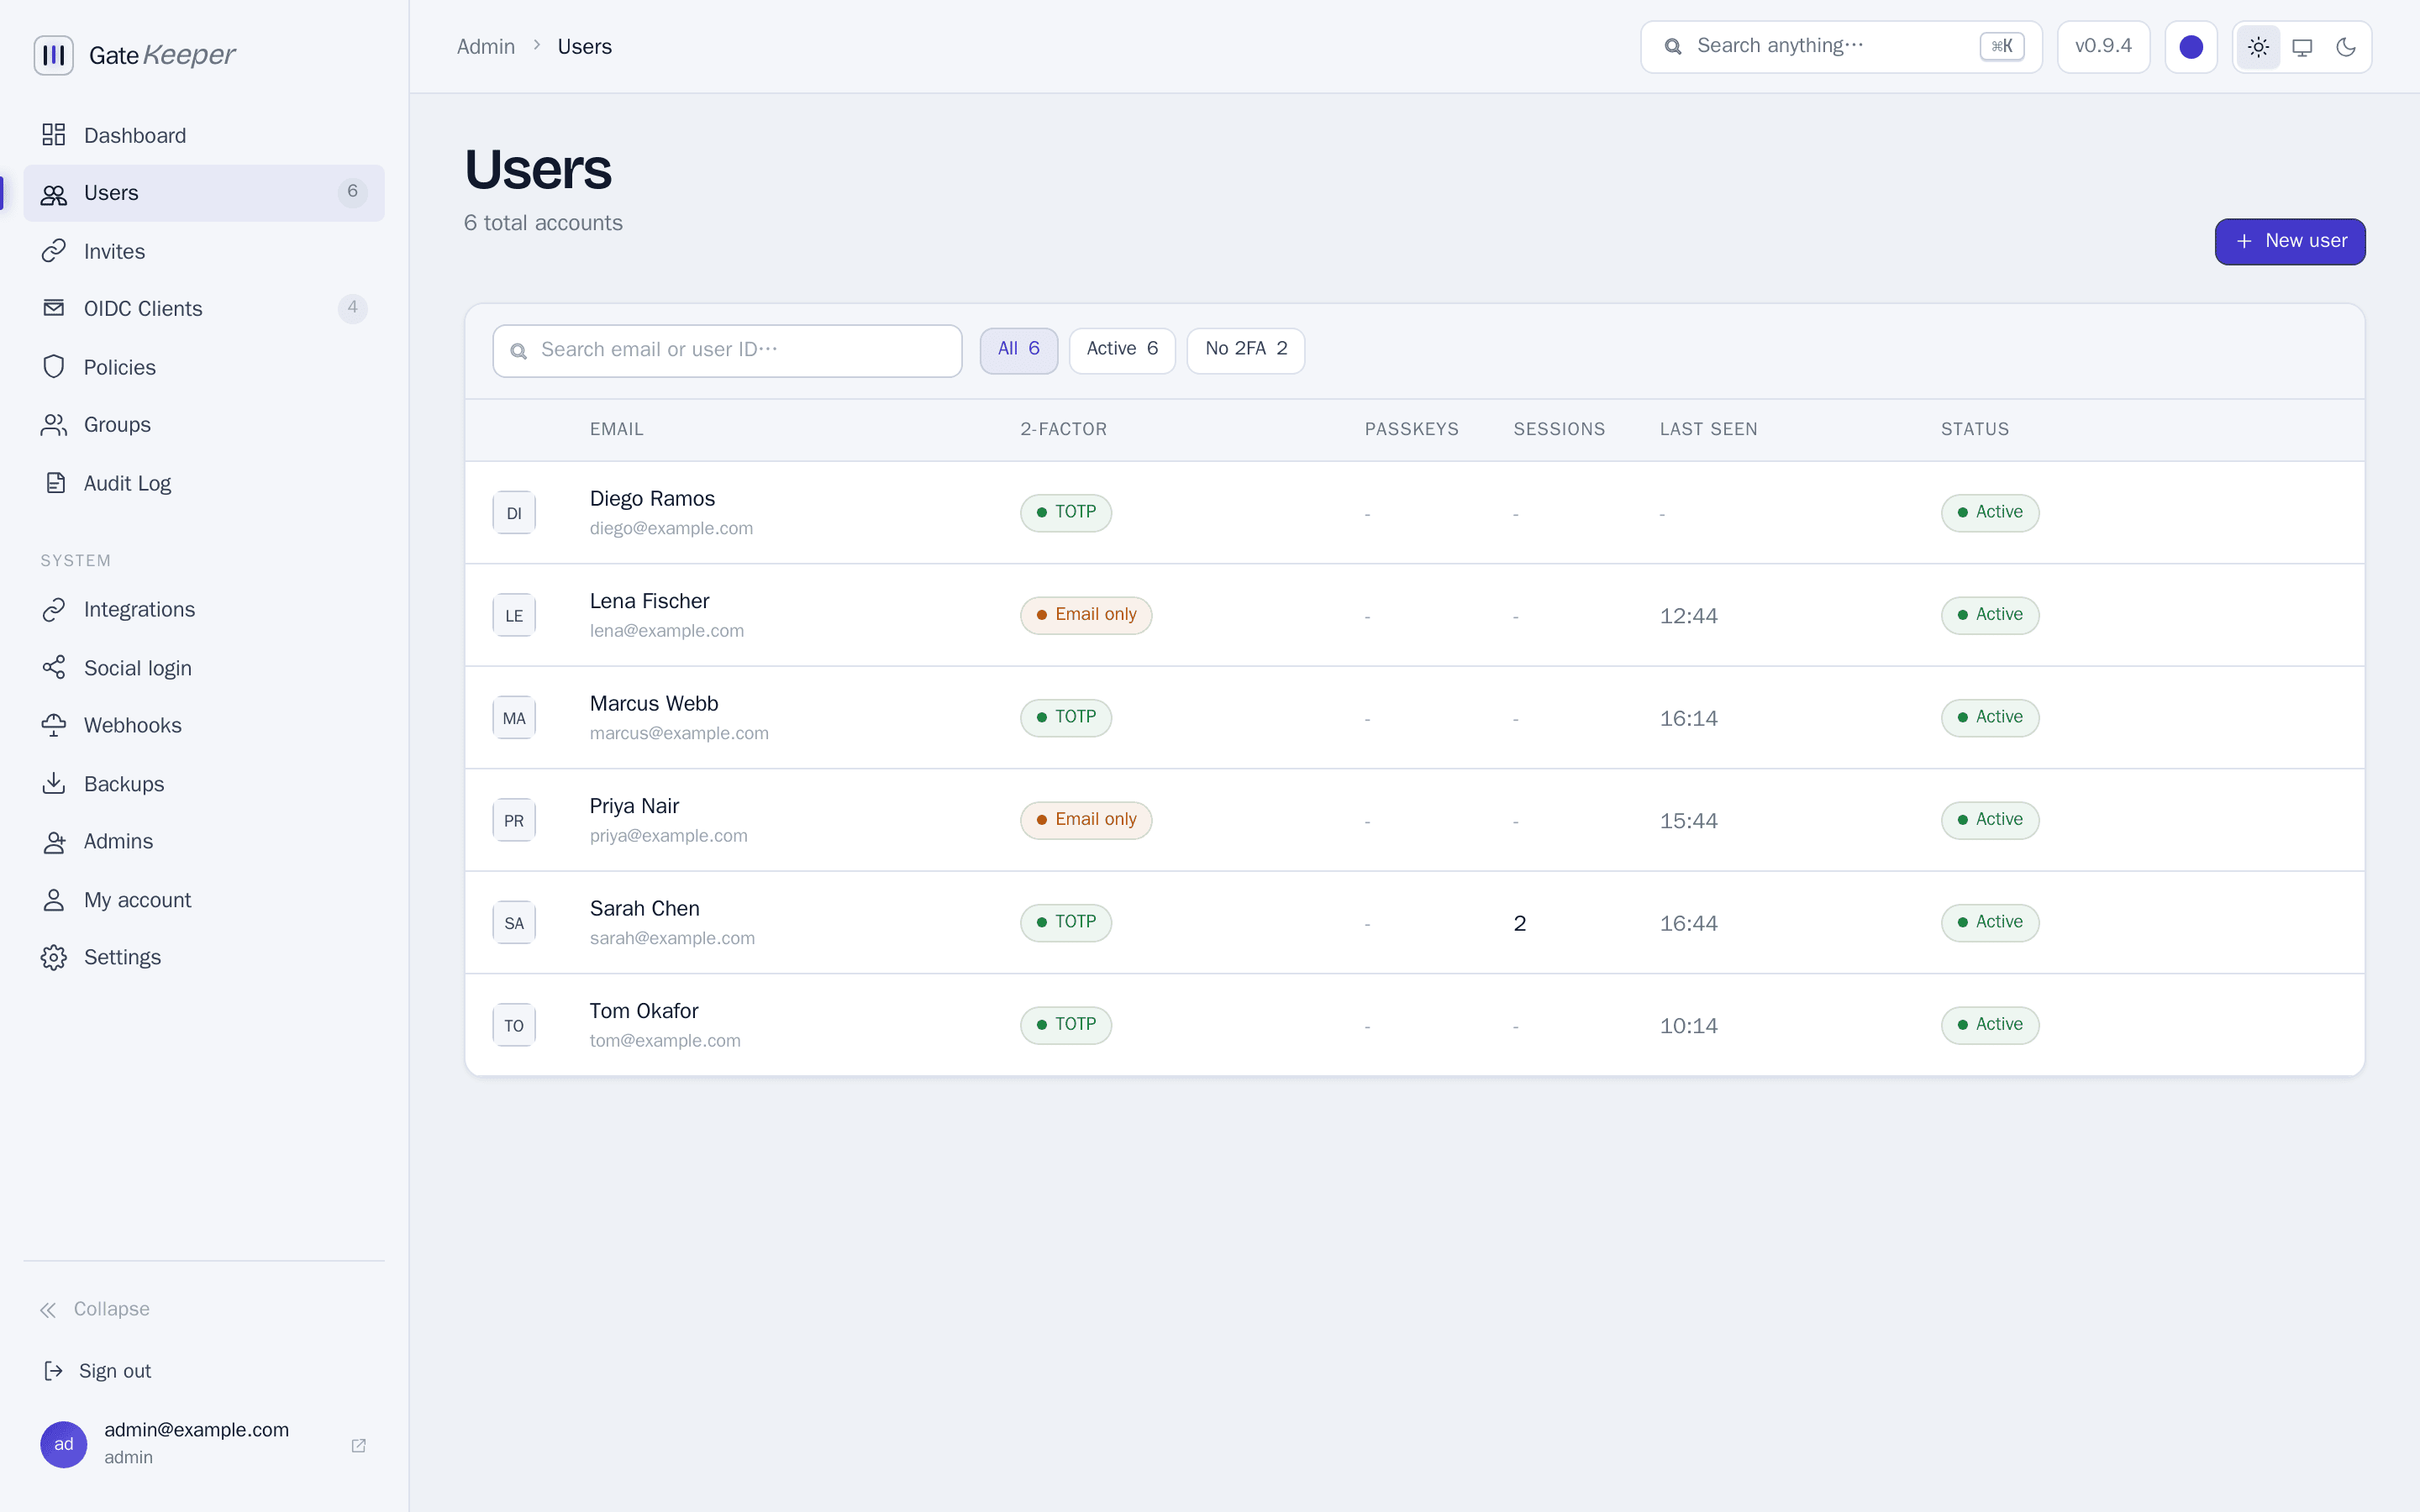2420x1512 pixels.
Task: Click the Admins user-plus icon
Action: 54,842
